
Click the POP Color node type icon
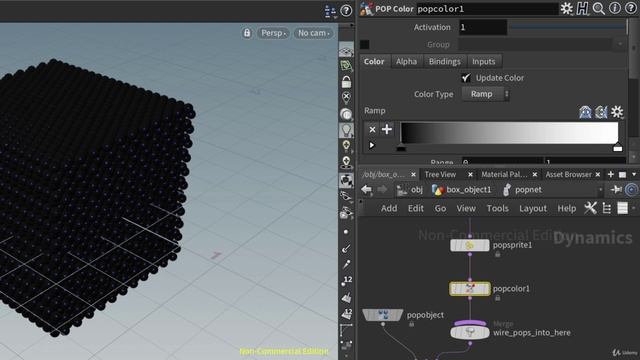(x=367, y=9)
